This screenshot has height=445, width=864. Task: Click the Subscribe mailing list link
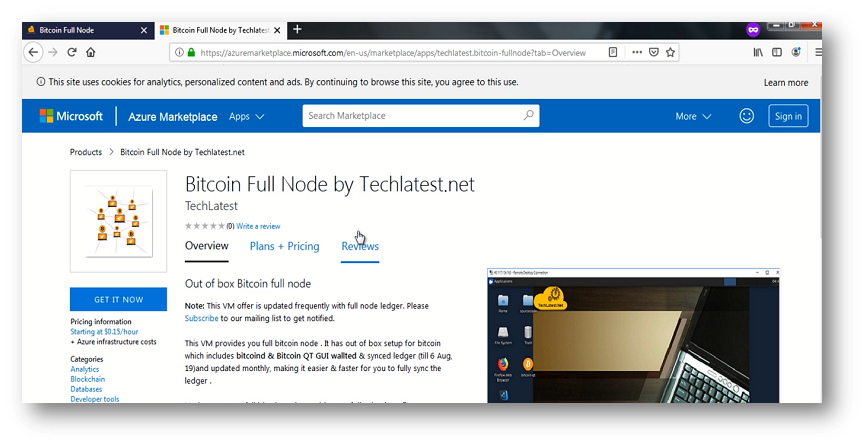tap(202, 318)
